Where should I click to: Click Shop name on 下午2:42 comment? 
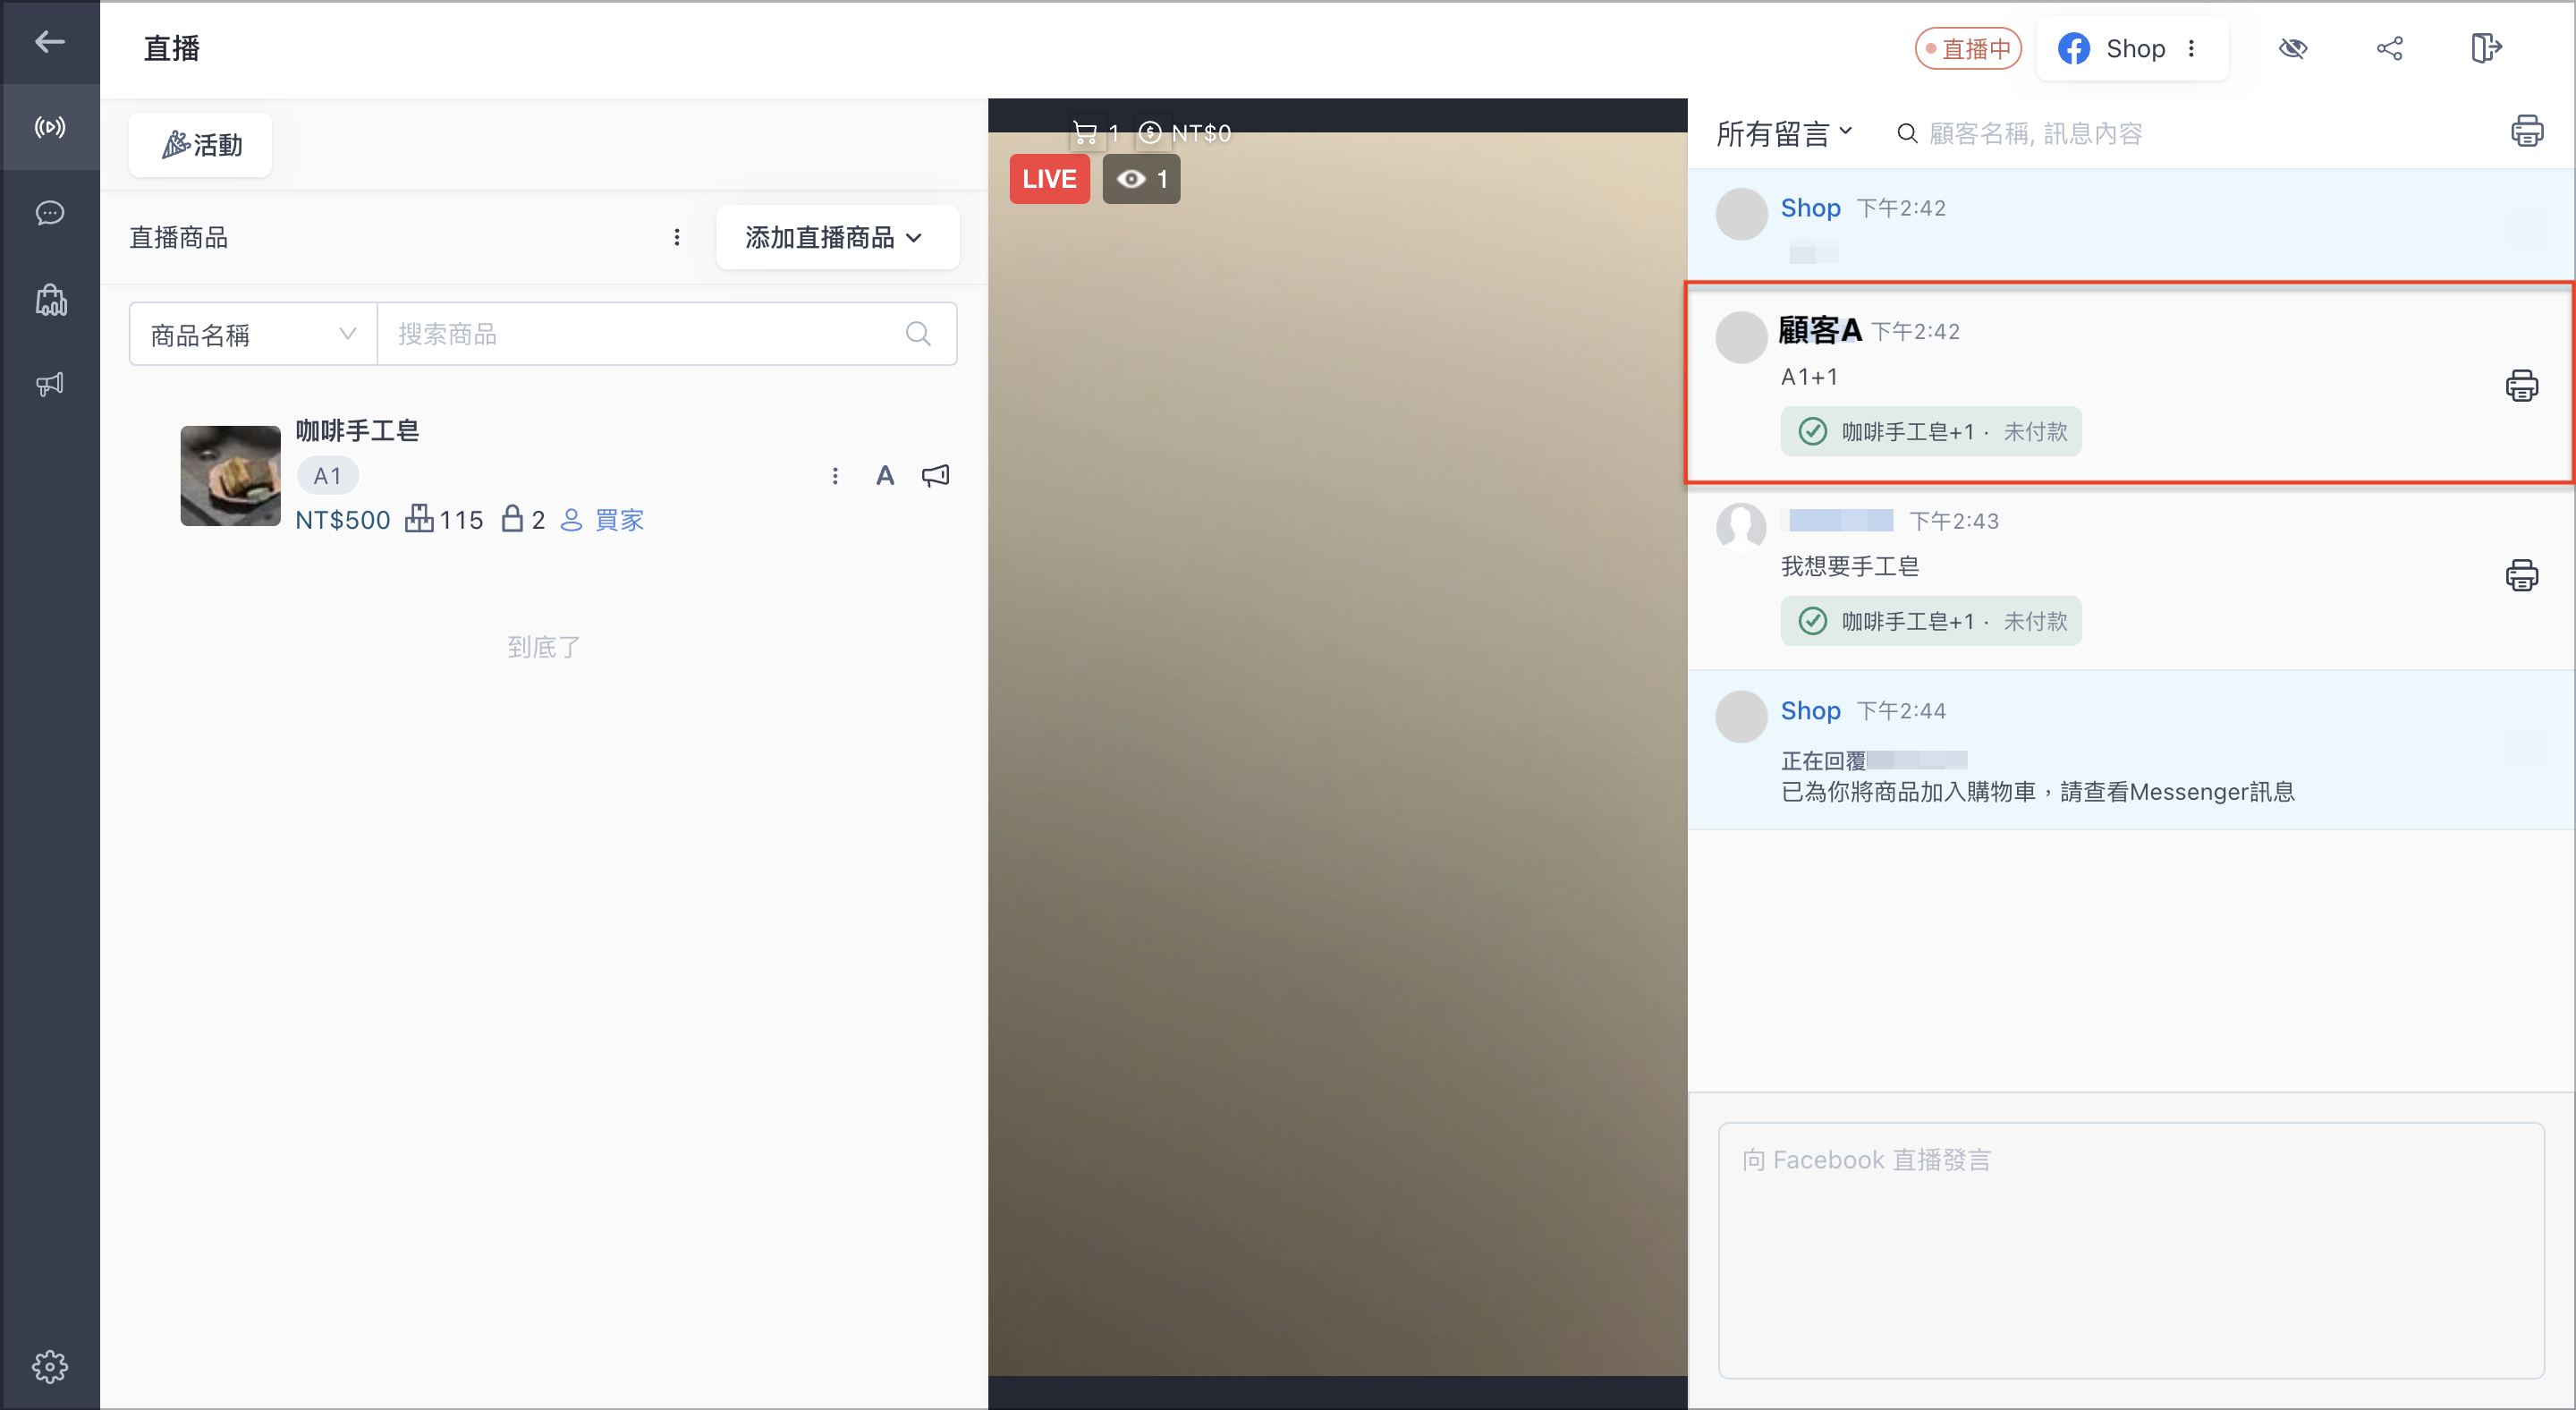tap(1810, 208)
